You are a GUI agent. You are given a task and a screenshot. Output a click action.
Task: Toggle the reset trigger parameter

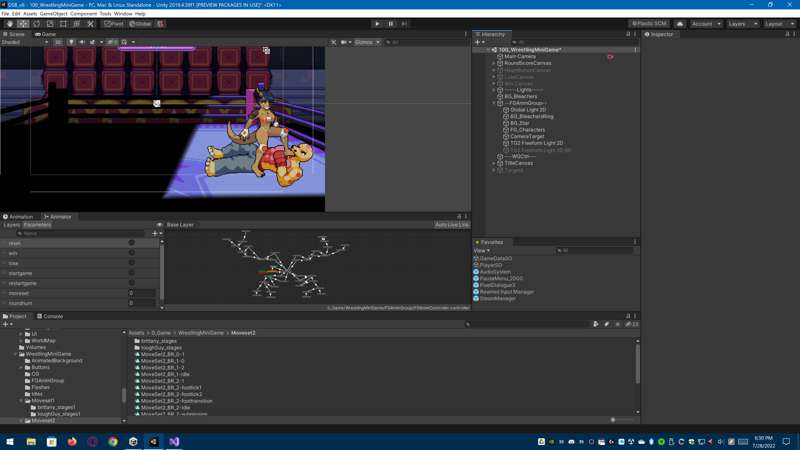(132, 243)
